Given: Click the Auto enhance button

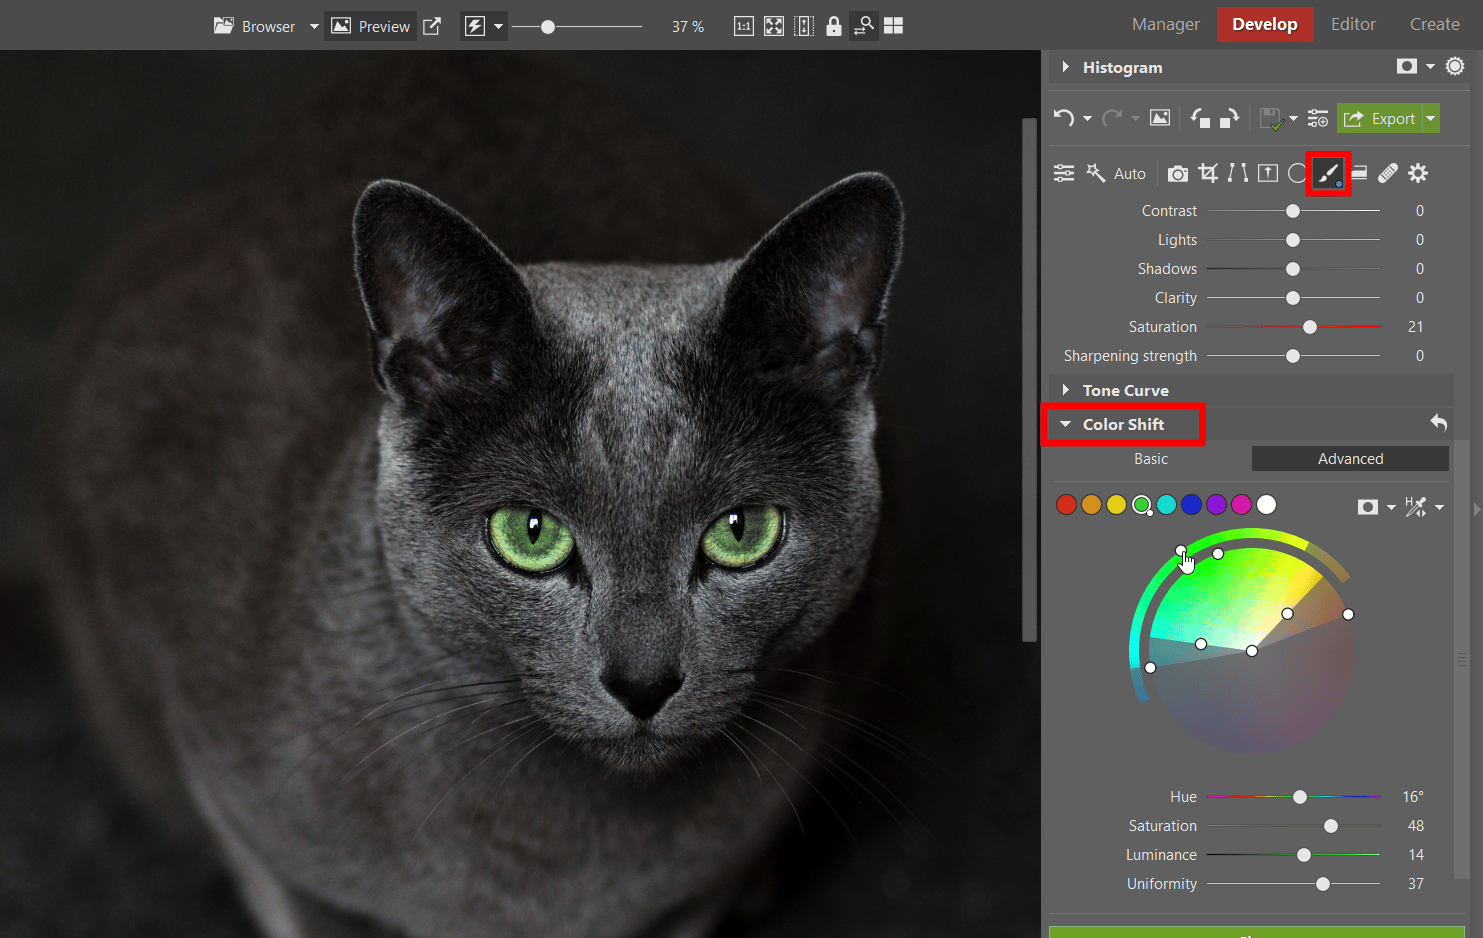Looking at the screenshot, I should point(1117,173).
